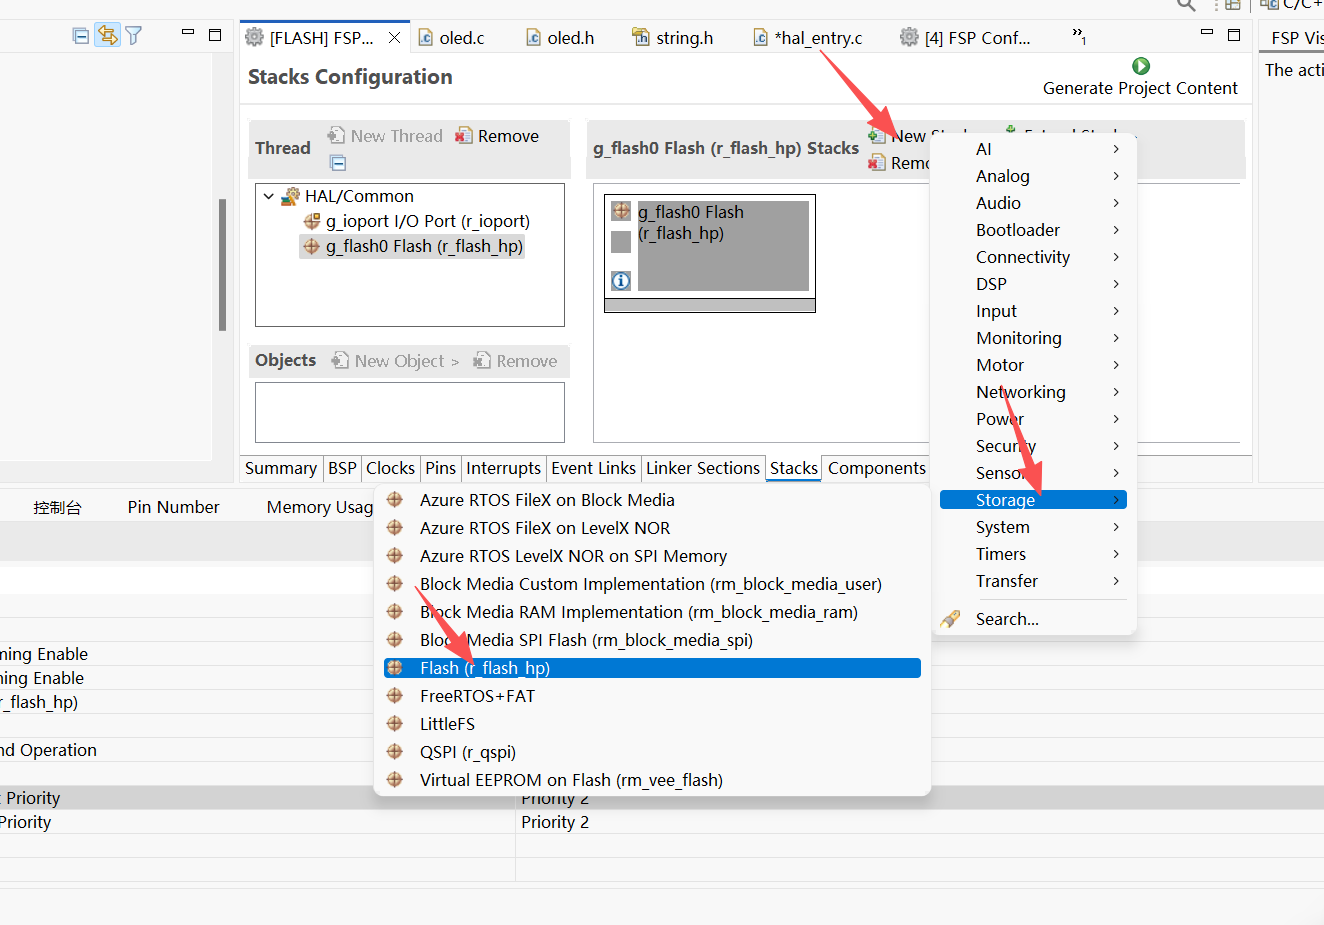Expand the Connectivity submenu arrow
Viewport: 1324px width, 925px height.
[x=1116, y=257]
